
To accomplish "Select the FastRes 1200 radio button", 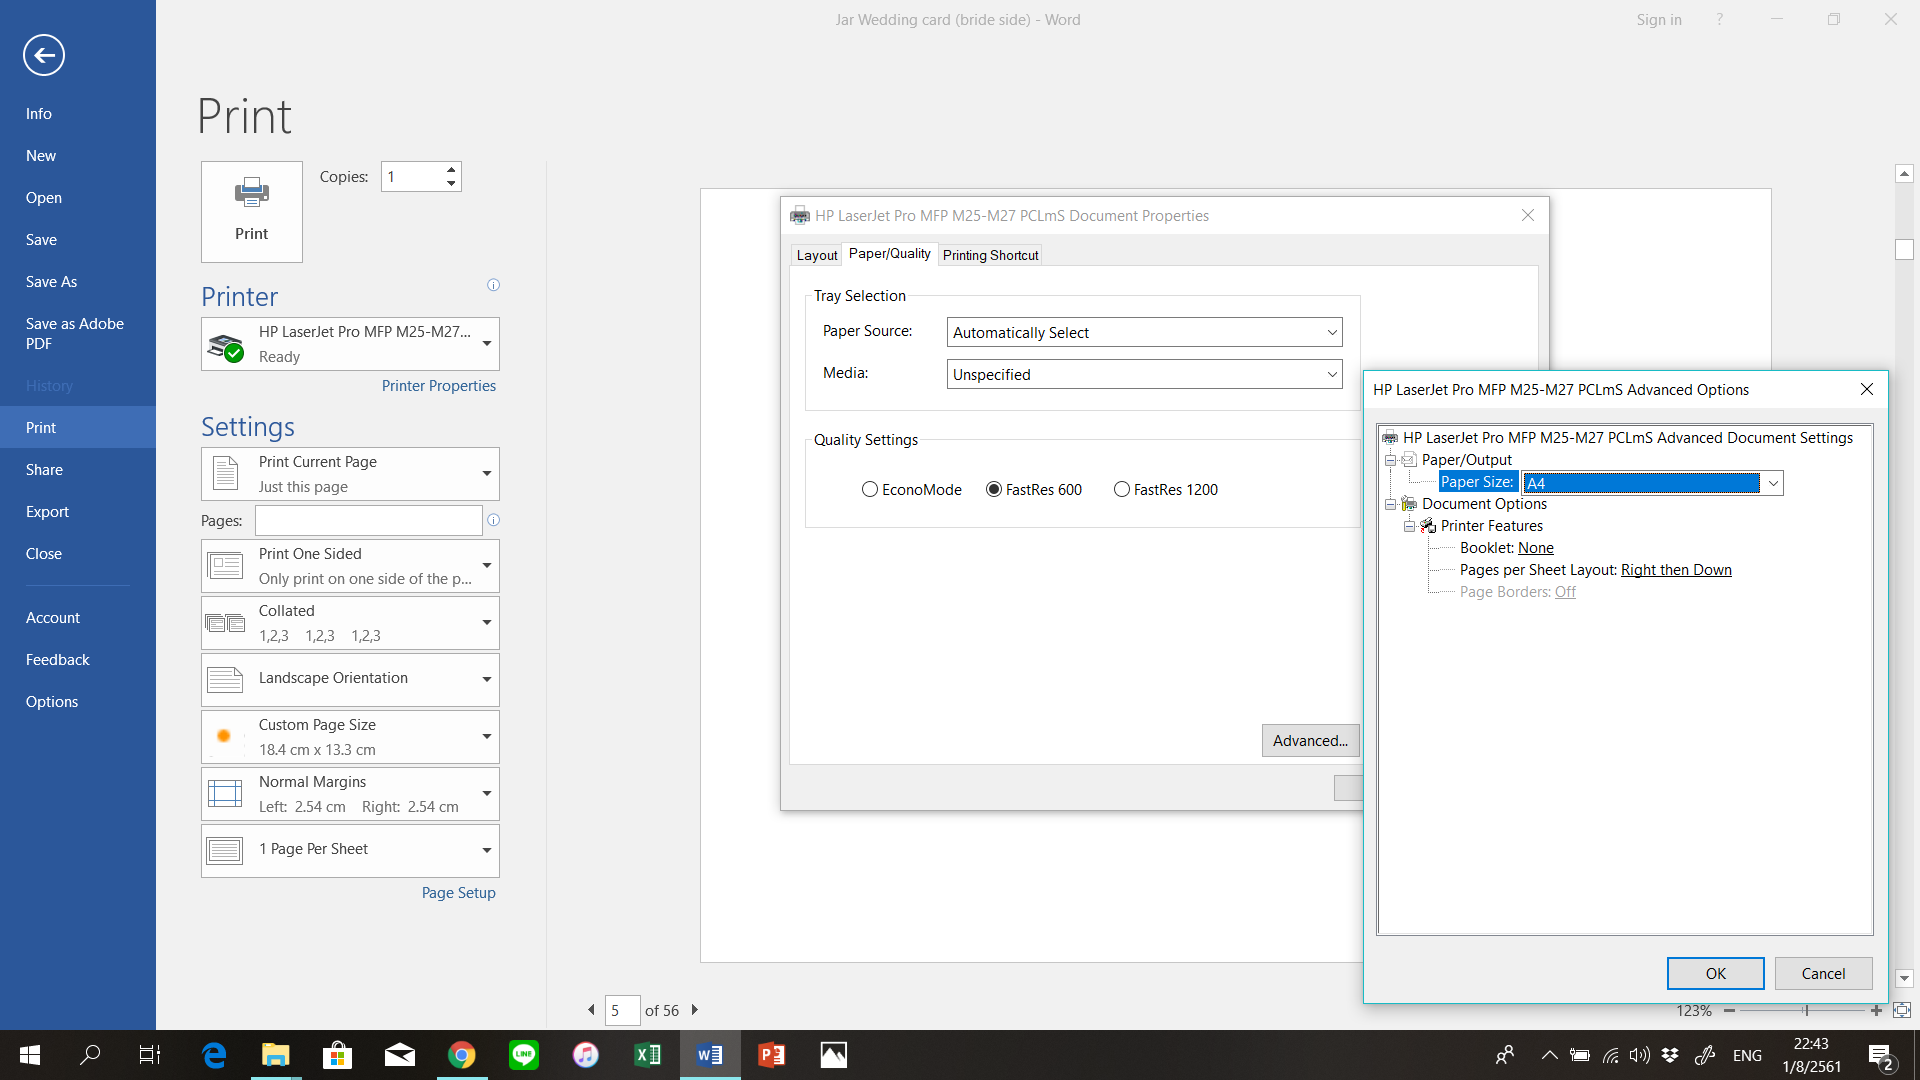I will click(1121, 489).
